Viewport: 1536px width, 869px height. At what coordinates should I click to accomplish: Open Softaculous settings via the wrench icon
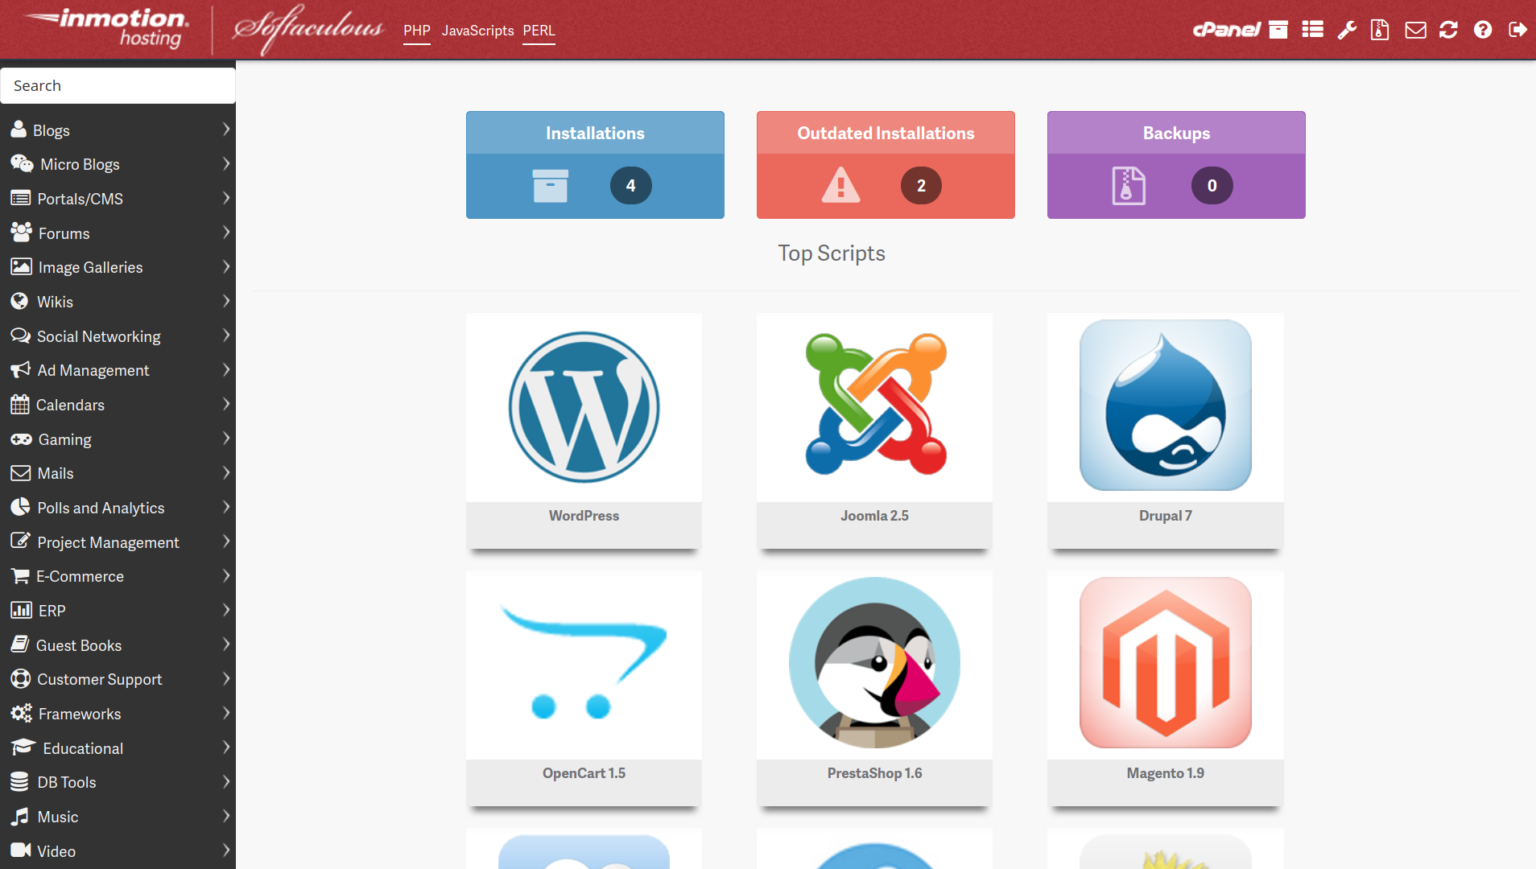(x=1346, y=29)
